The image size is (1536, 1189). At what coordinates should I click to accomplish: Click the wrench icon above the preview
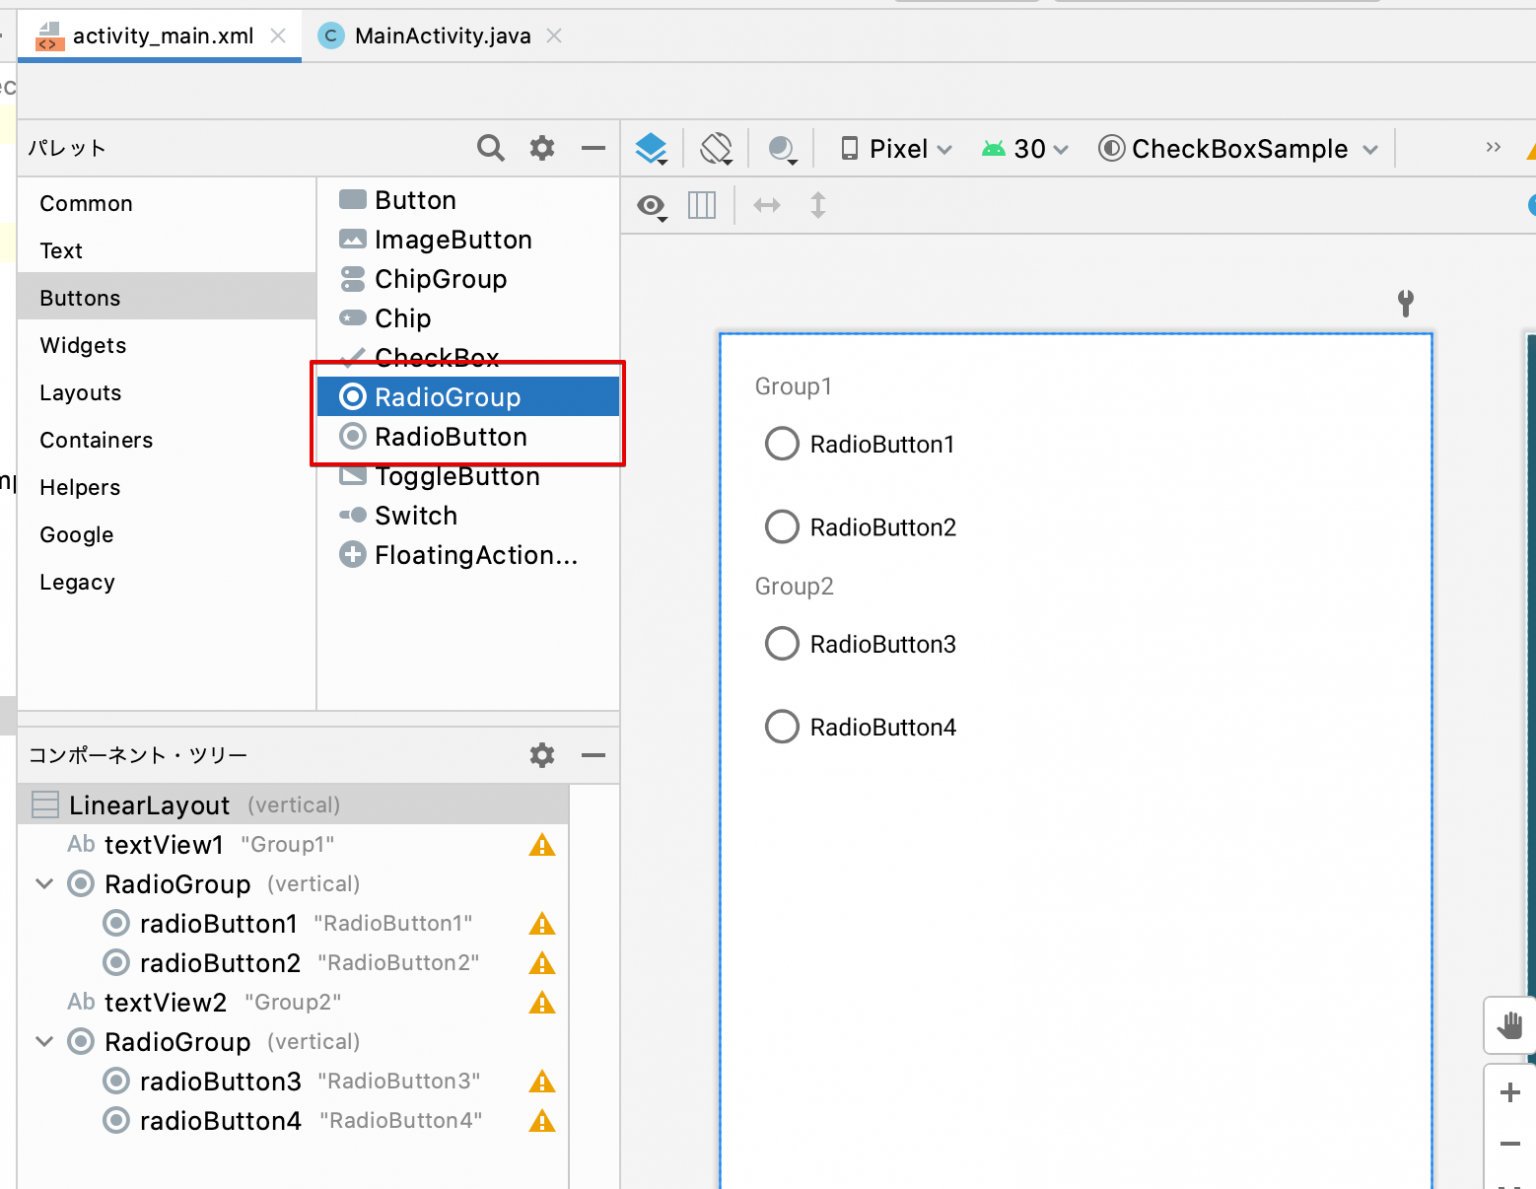pyautogui.click(x=1406, y=302)
